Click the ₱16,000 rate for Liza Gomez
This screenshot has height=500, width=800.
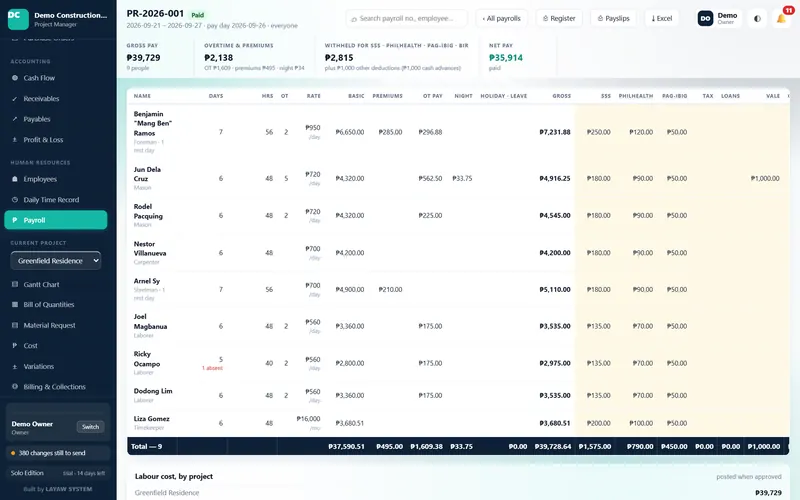tap(308, 419)
